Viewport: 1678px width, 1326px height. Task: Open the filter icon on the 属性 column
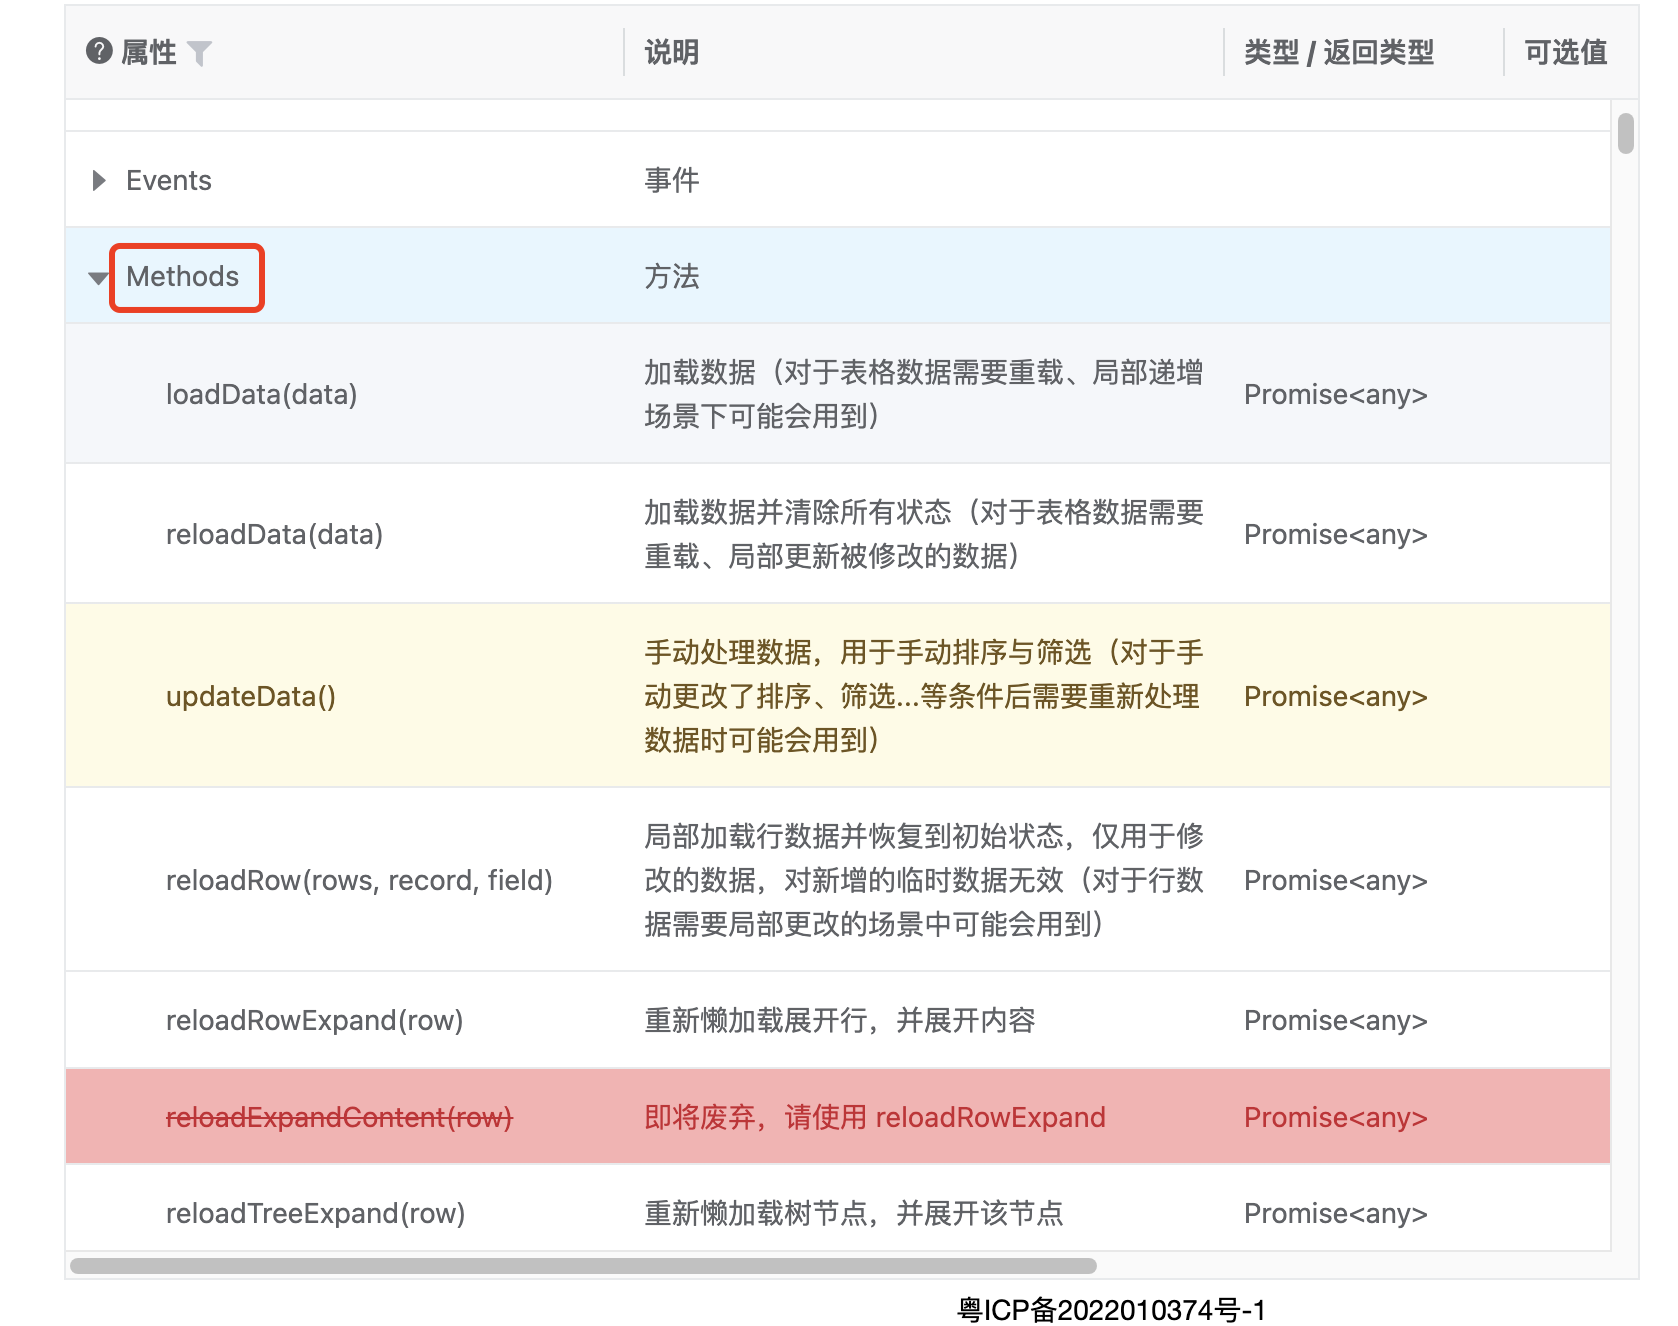pyautogui.click(x=204, y=54)
